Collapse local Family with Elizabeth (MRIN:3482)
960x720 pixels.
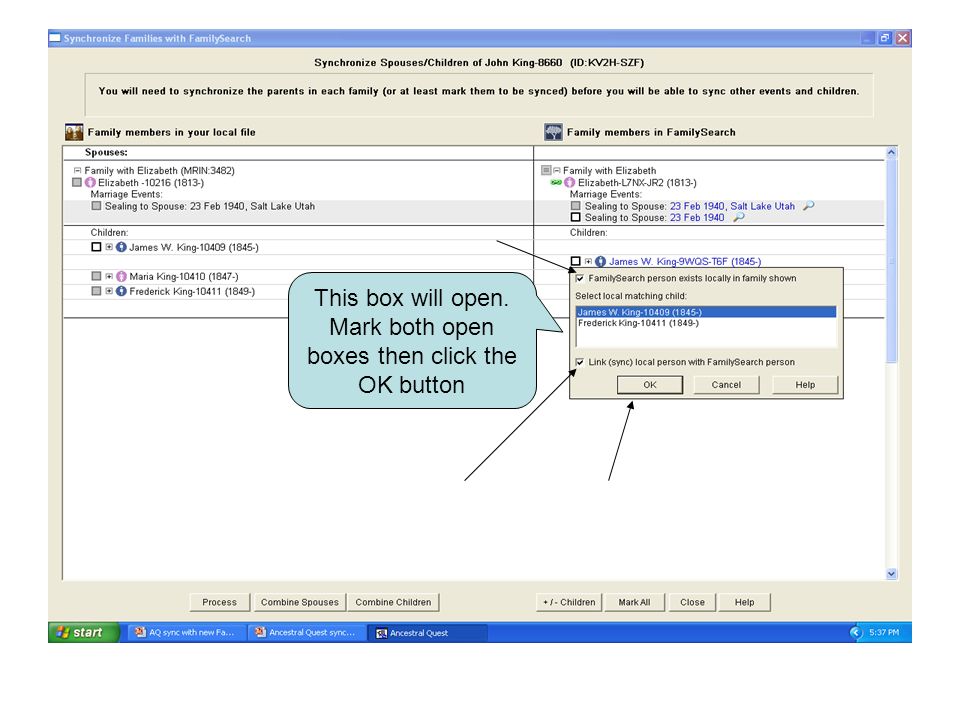tap(78, 170)
